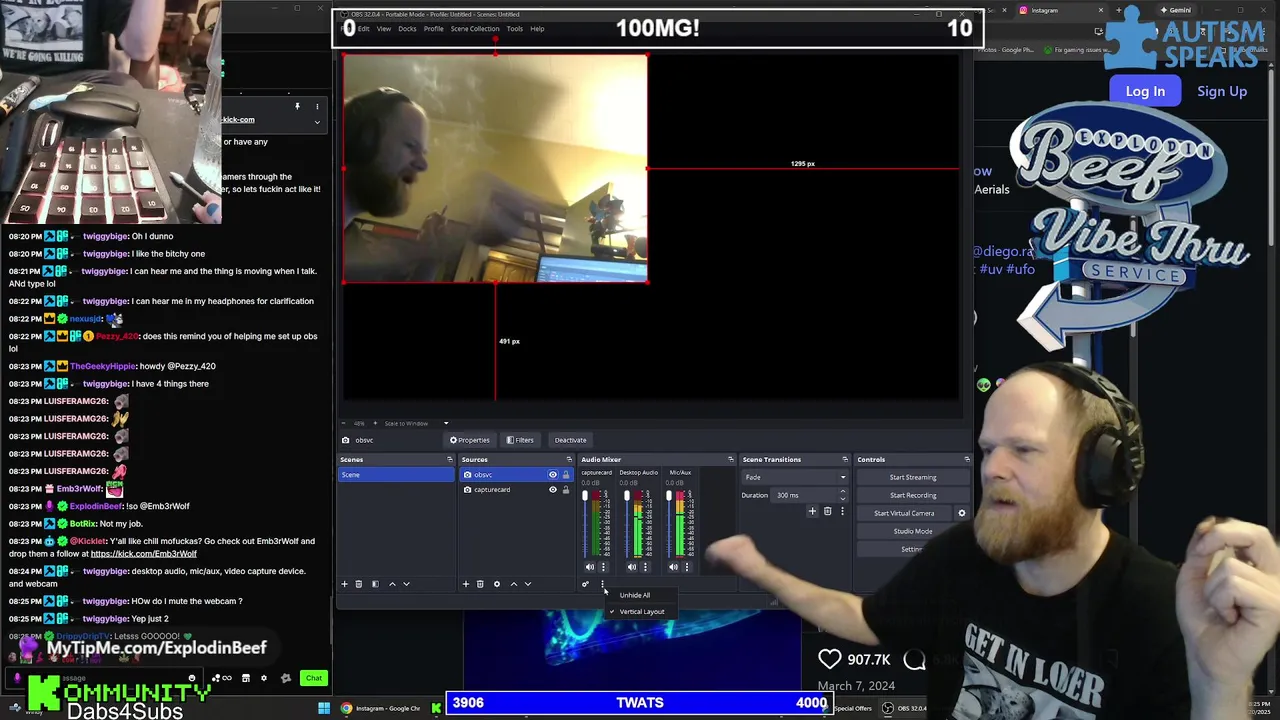Open Virtual Camera settings gear
This screenshot has height=720, width=1280.
(x=962, y=513)
